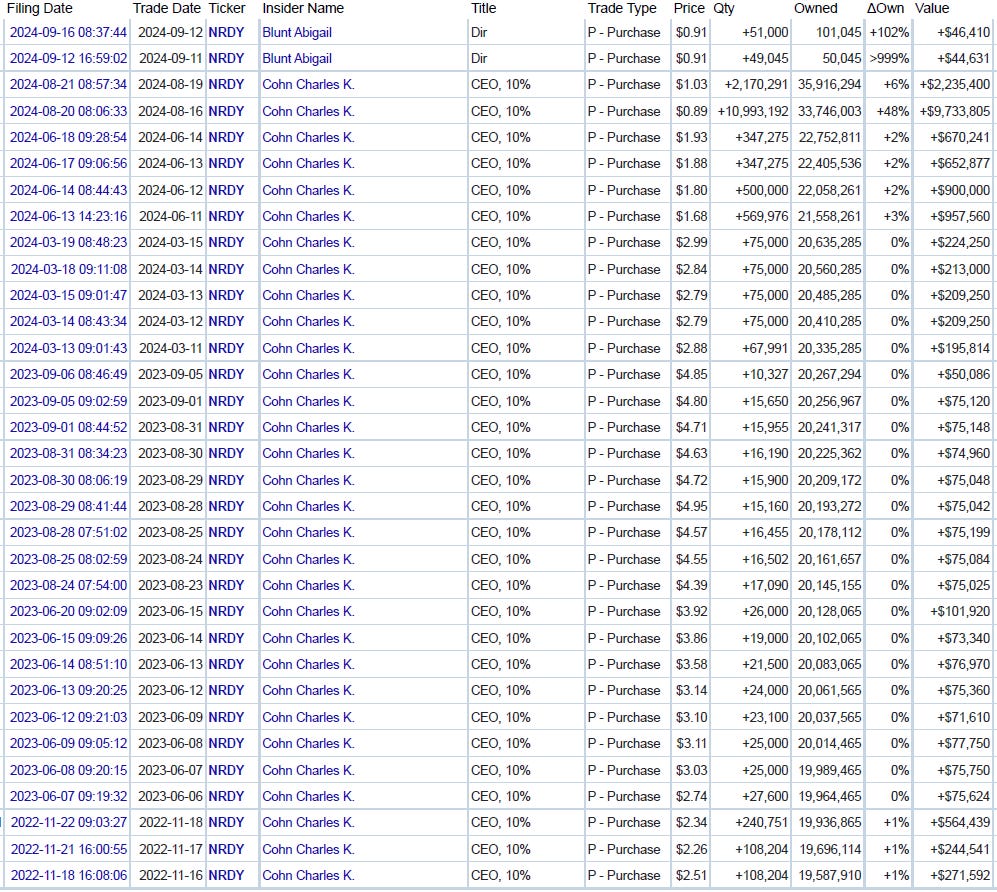Open filing dated 2024-06-14 08:44:43

click(x=68, y=190)
